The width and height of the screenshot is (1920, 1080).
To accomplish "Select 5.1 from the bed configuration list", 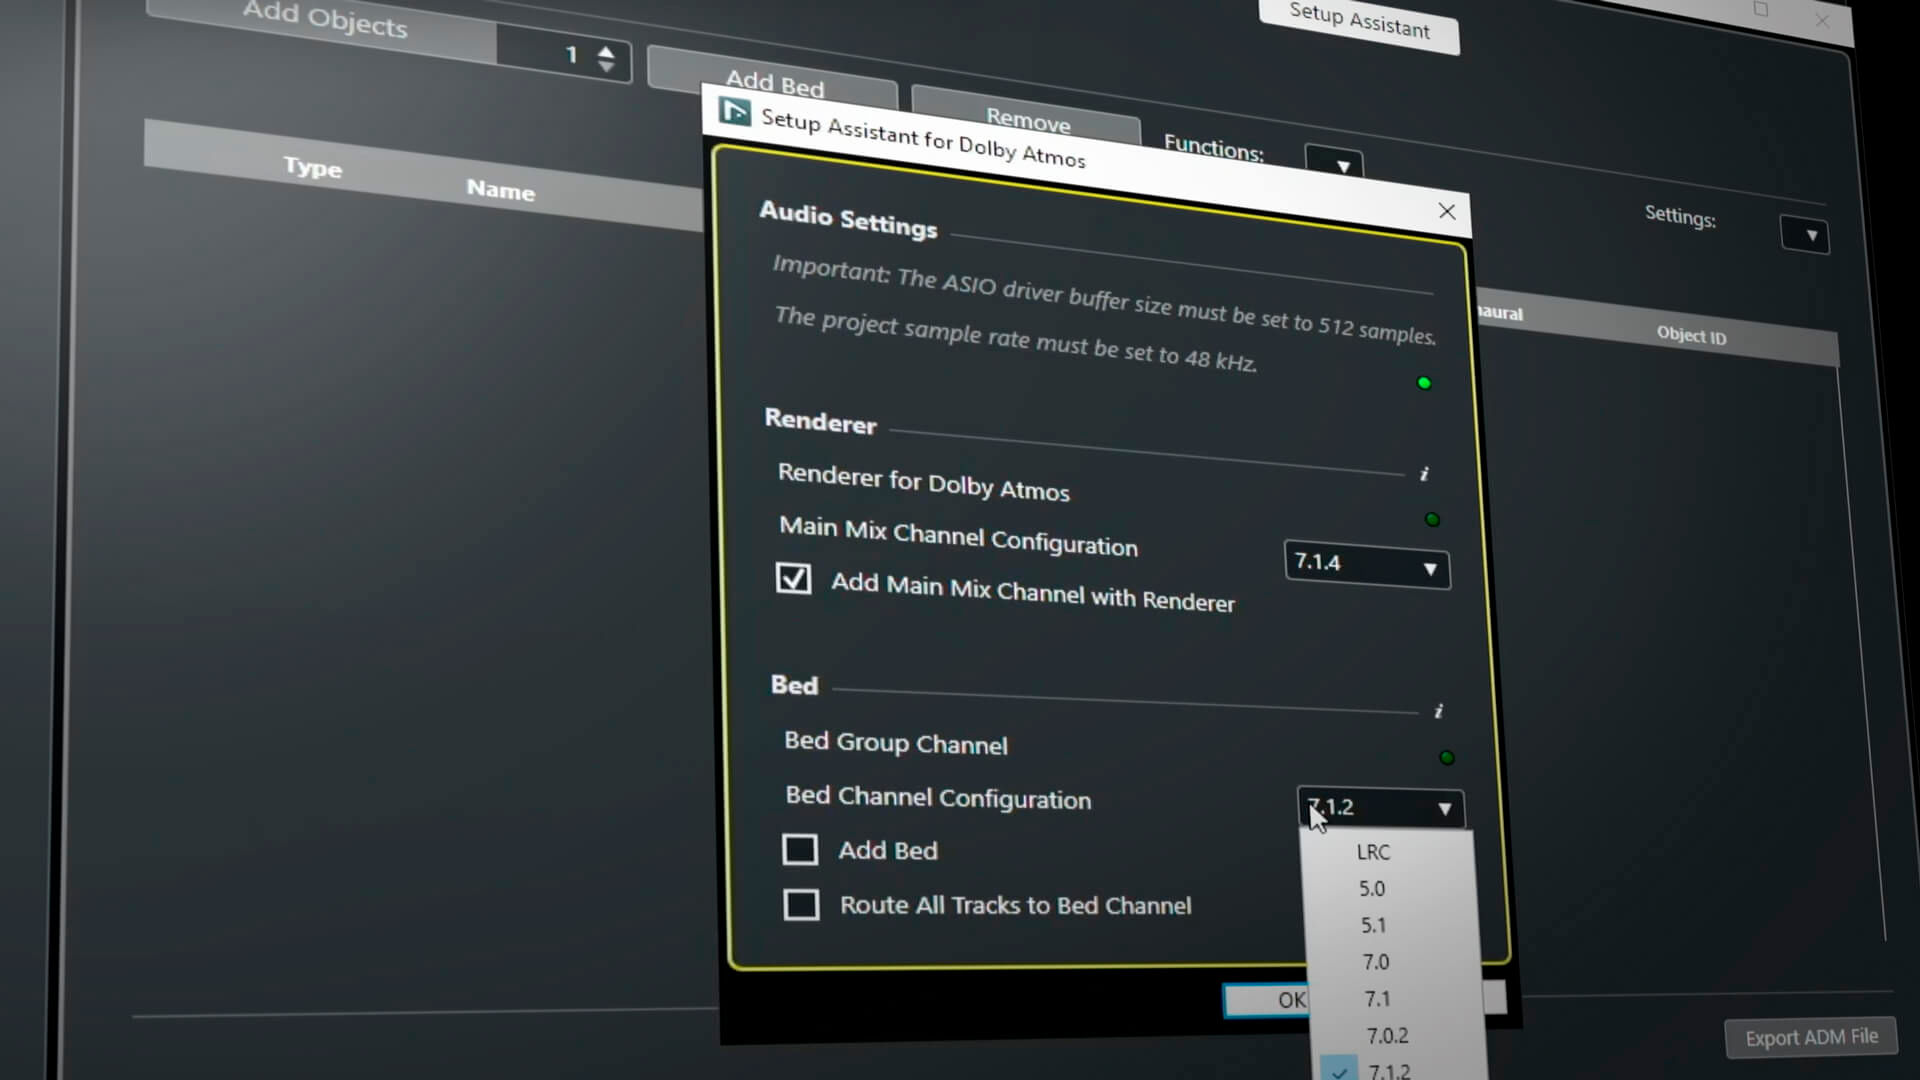I will tap(1373, 925).
